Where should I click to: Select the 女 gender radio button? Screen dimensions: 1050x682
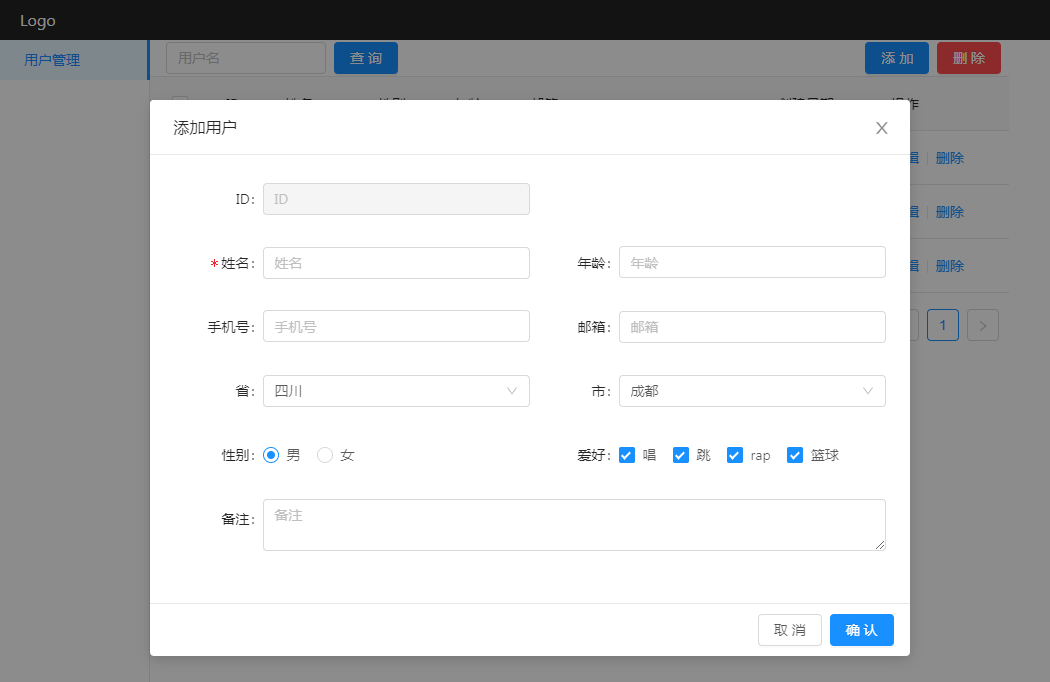(x=324, y=454)
